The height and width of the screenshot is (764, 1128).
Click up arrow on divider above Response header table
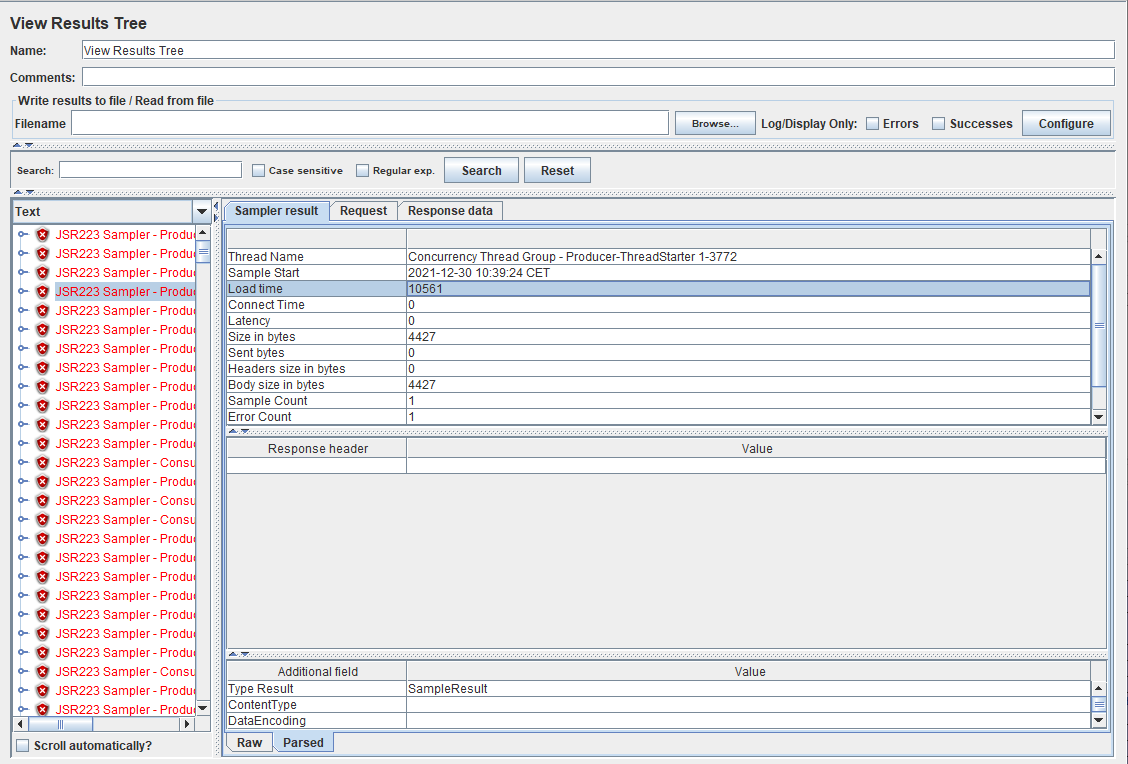[x=233, y=431]
